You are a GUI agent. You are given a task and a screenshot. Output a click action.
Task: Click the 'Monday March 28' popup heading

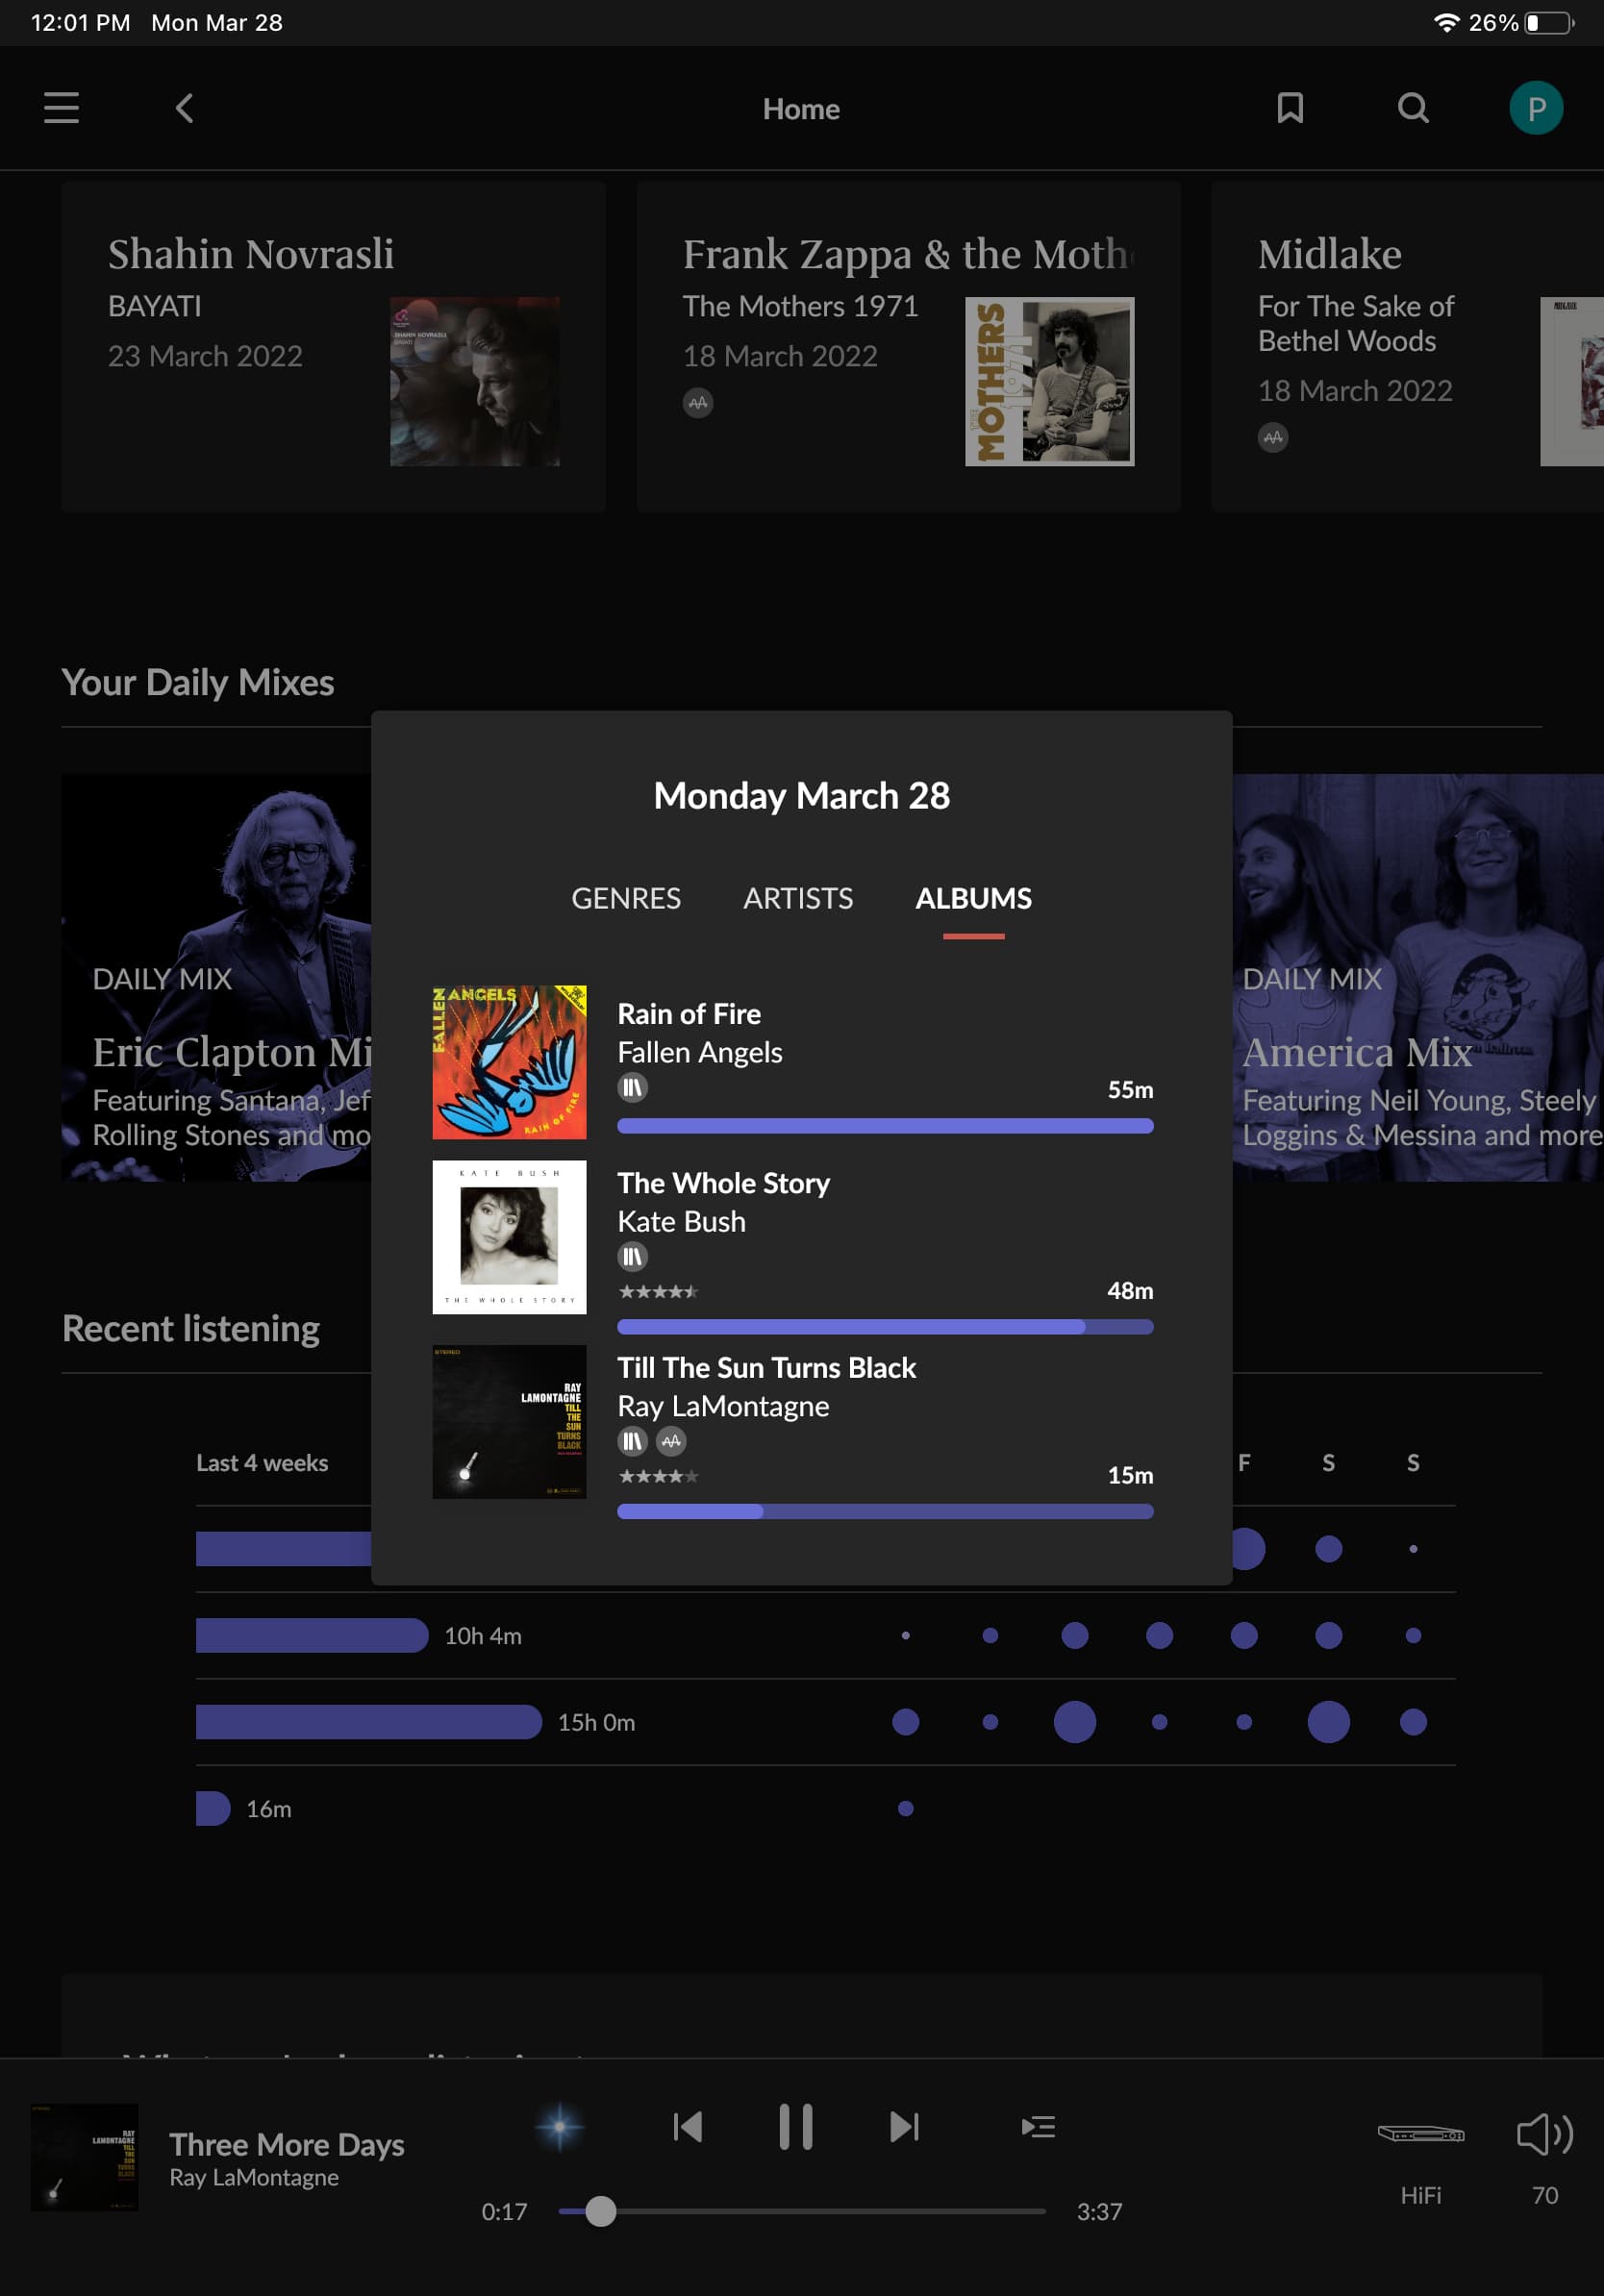click(802, 795)
